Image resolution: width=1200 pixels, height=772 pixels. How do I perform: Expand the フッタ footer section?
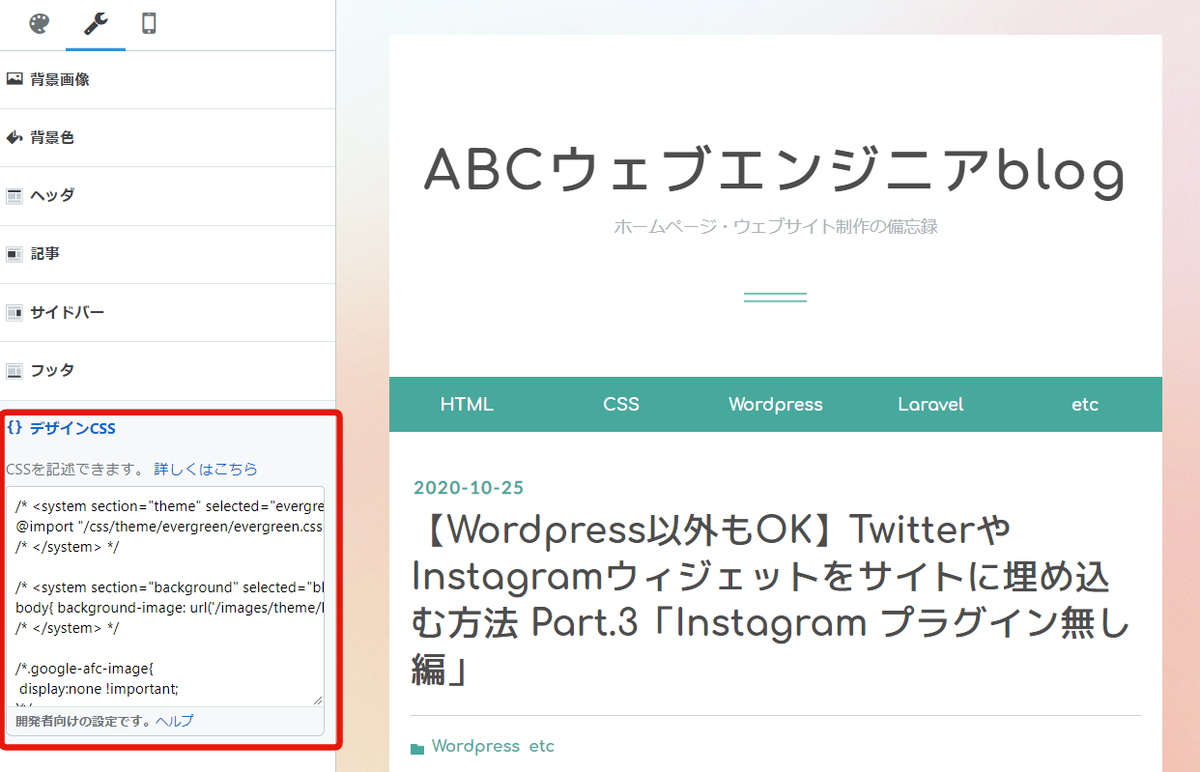coord(47,370)
